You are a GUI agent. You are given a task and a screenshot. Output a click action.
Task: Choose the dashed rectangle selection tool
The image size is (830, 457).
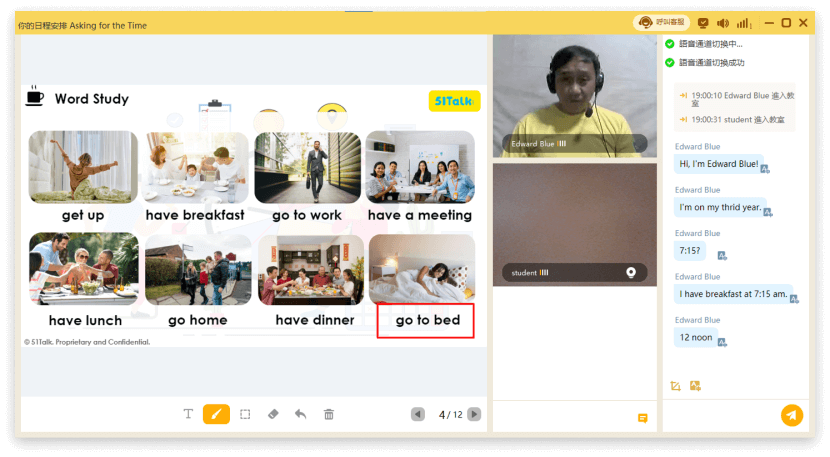click(x=245, y=414)
